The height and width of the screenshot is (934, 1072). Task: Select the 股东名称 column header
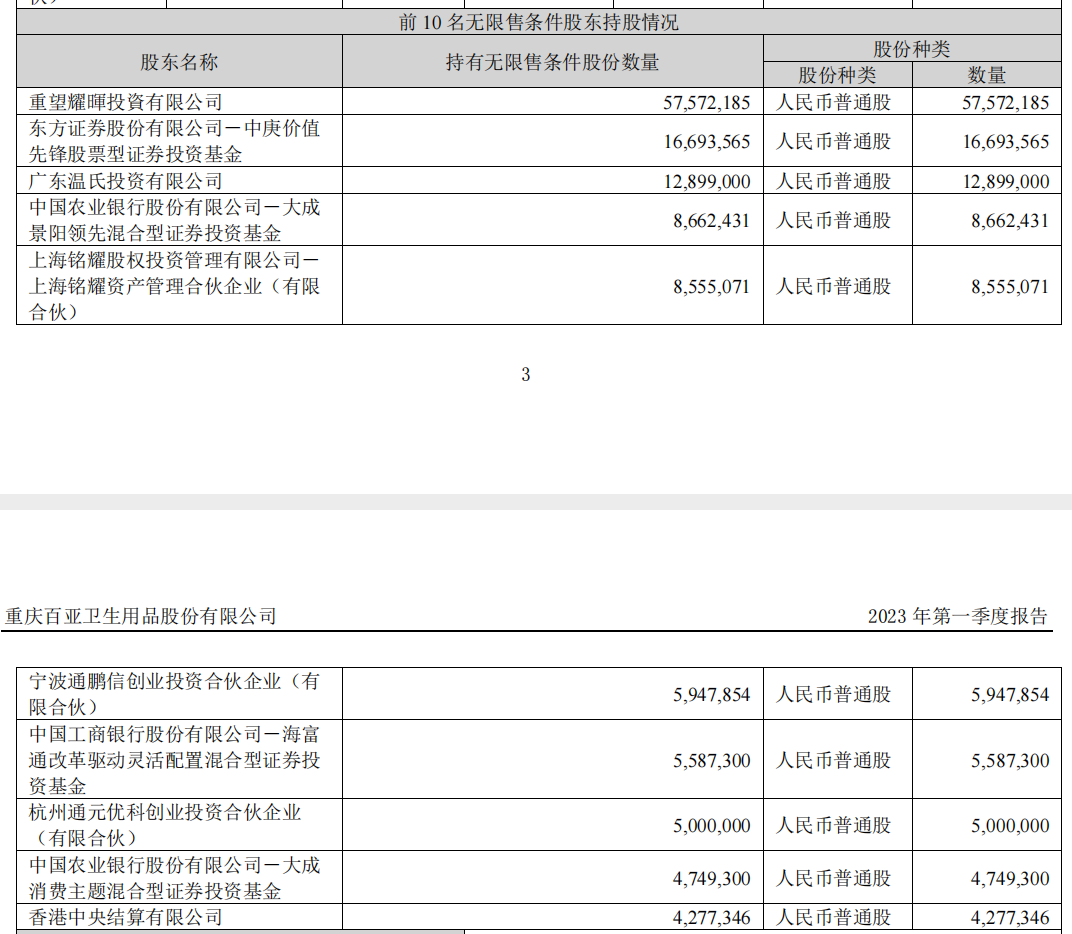click(179, 62)
